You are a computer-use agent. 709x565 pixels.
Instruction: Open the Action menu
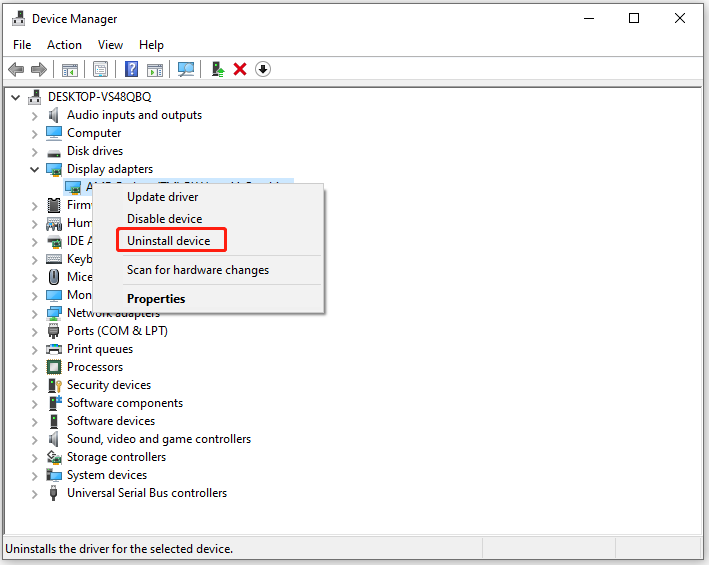point(64,45)
